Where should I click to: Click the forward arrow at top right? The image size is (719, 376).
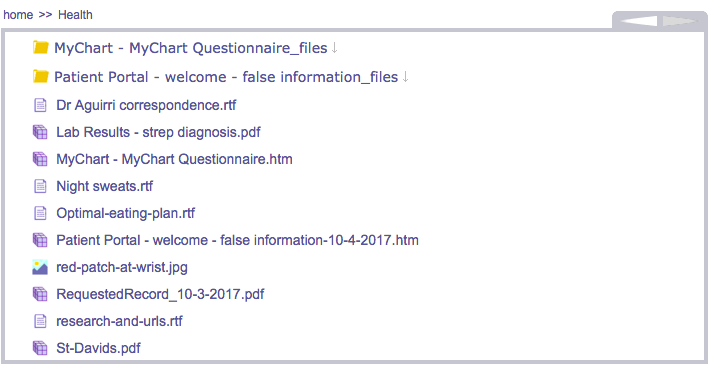coord(679,21)
